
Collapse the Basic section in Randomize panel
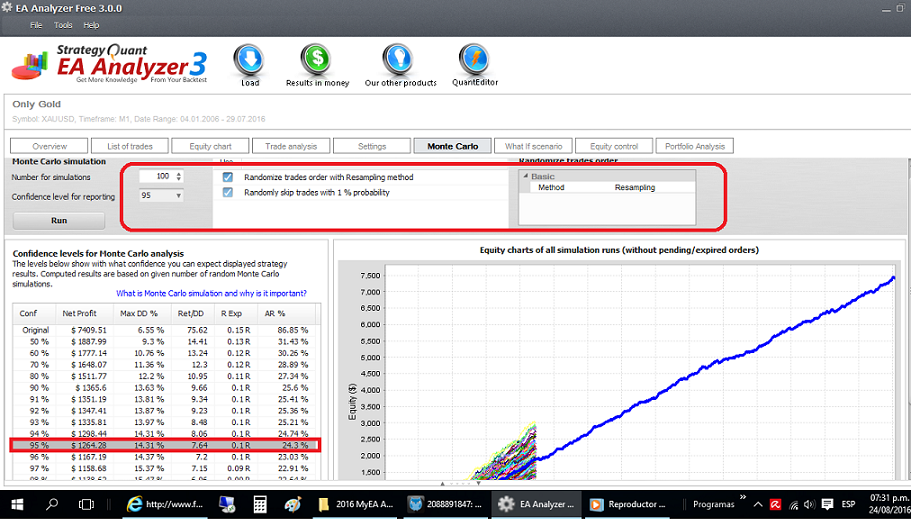(x=524, y=177)
